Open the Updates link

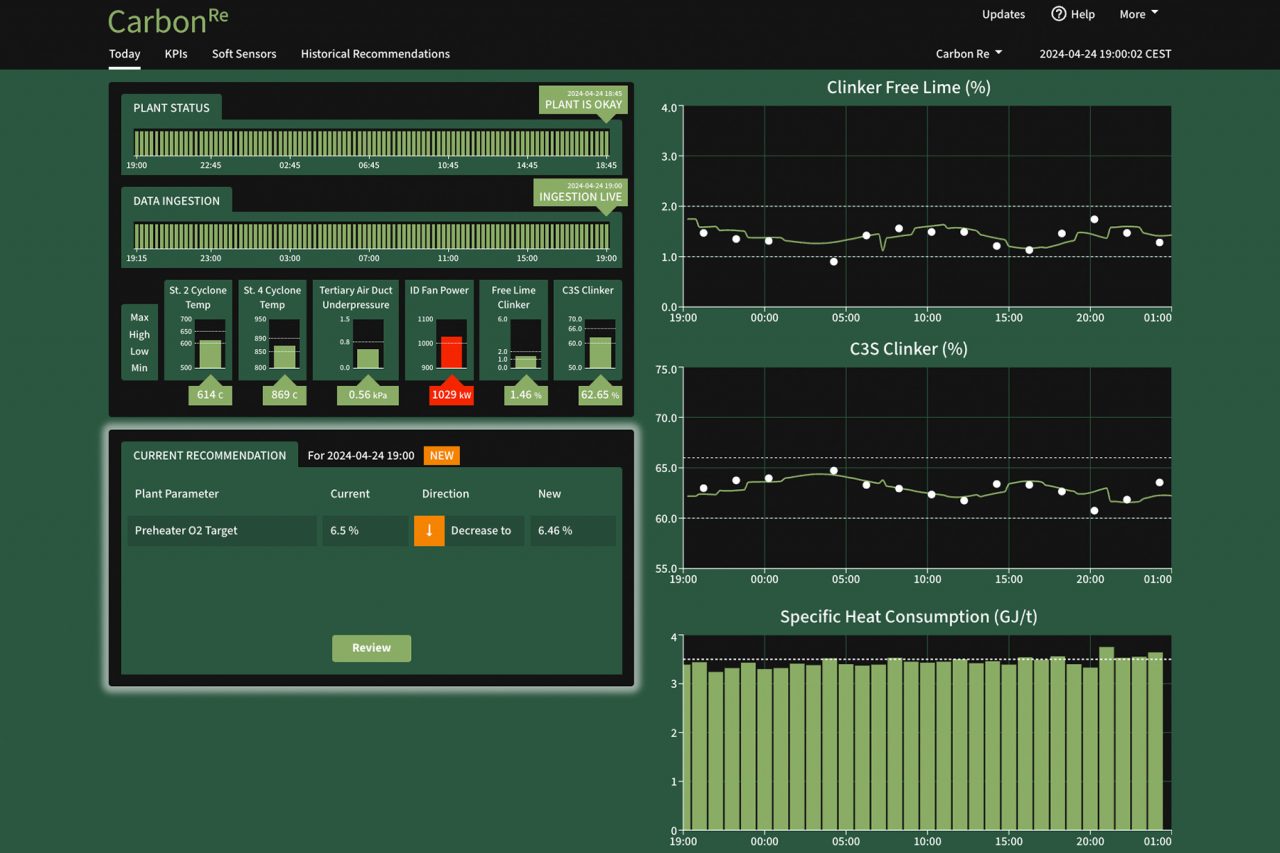(x=1003, y=14)
